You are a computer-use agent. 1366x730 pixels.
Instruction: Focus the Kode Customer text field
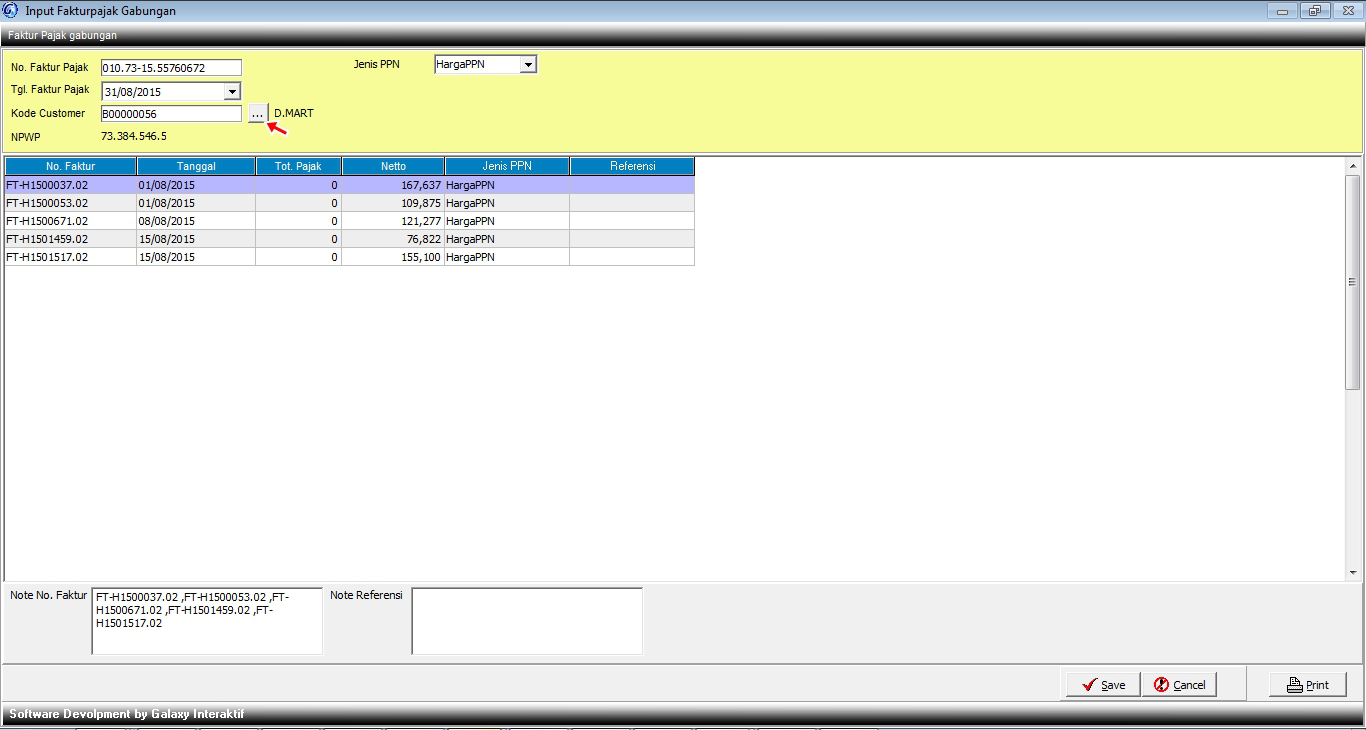click(171, 114)
